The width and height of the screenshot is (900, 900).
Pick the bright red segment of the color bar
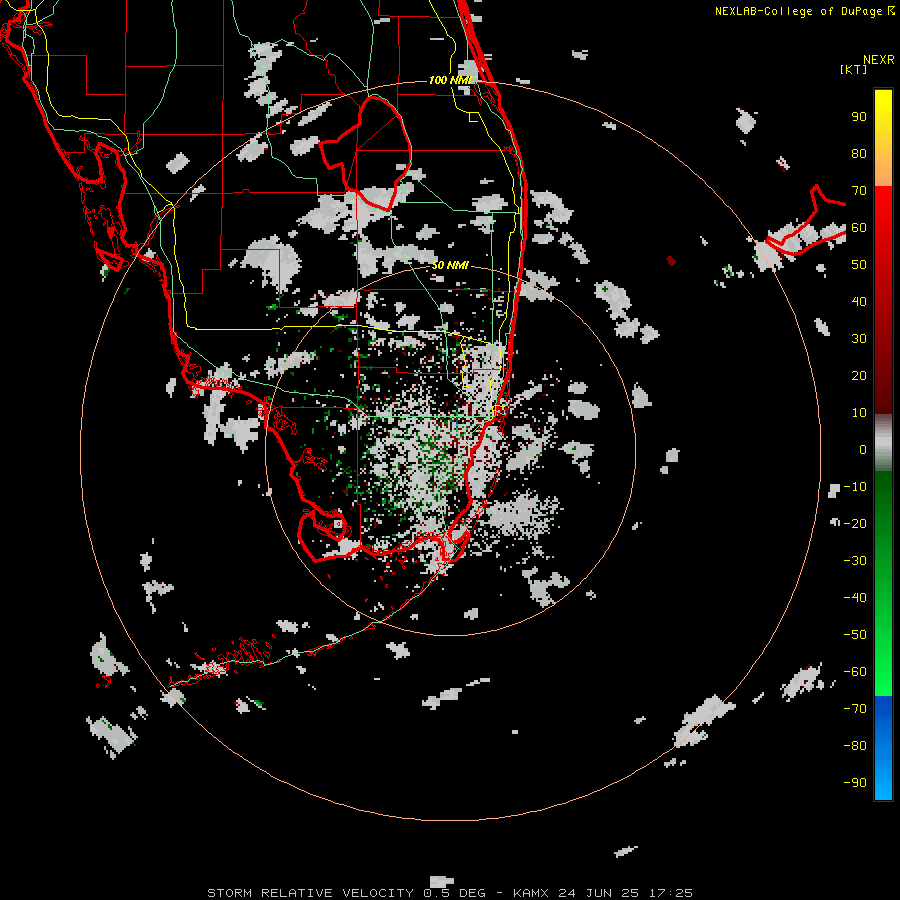tap(883, 300)
